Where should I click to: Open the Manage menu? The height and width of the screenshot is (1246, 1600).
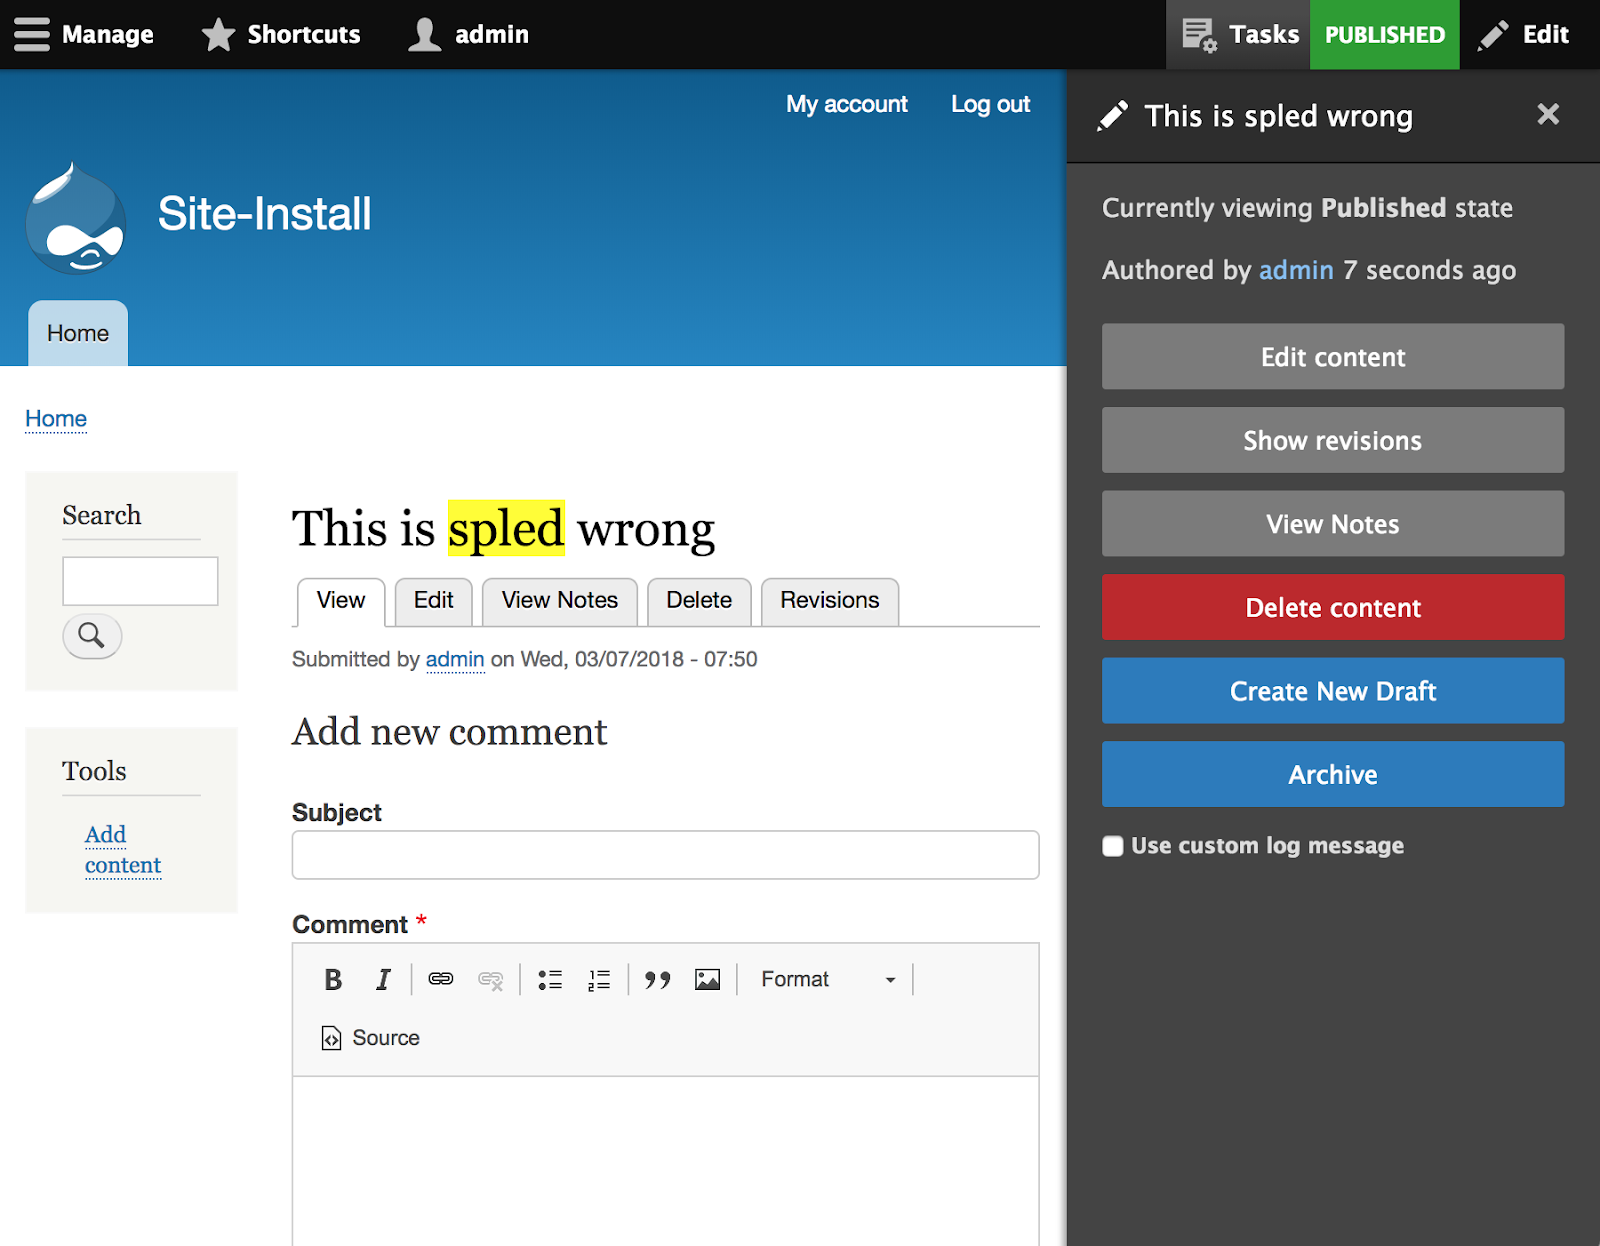point(84,34)
